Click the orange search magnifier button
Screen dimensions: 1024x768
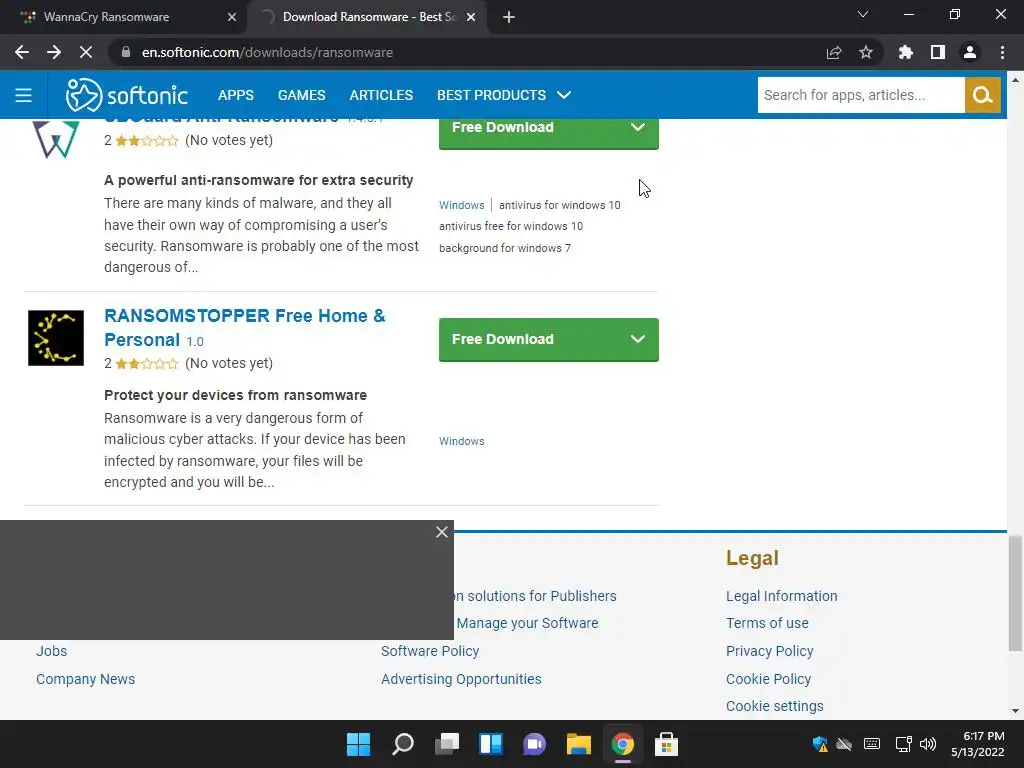[982, 95]
